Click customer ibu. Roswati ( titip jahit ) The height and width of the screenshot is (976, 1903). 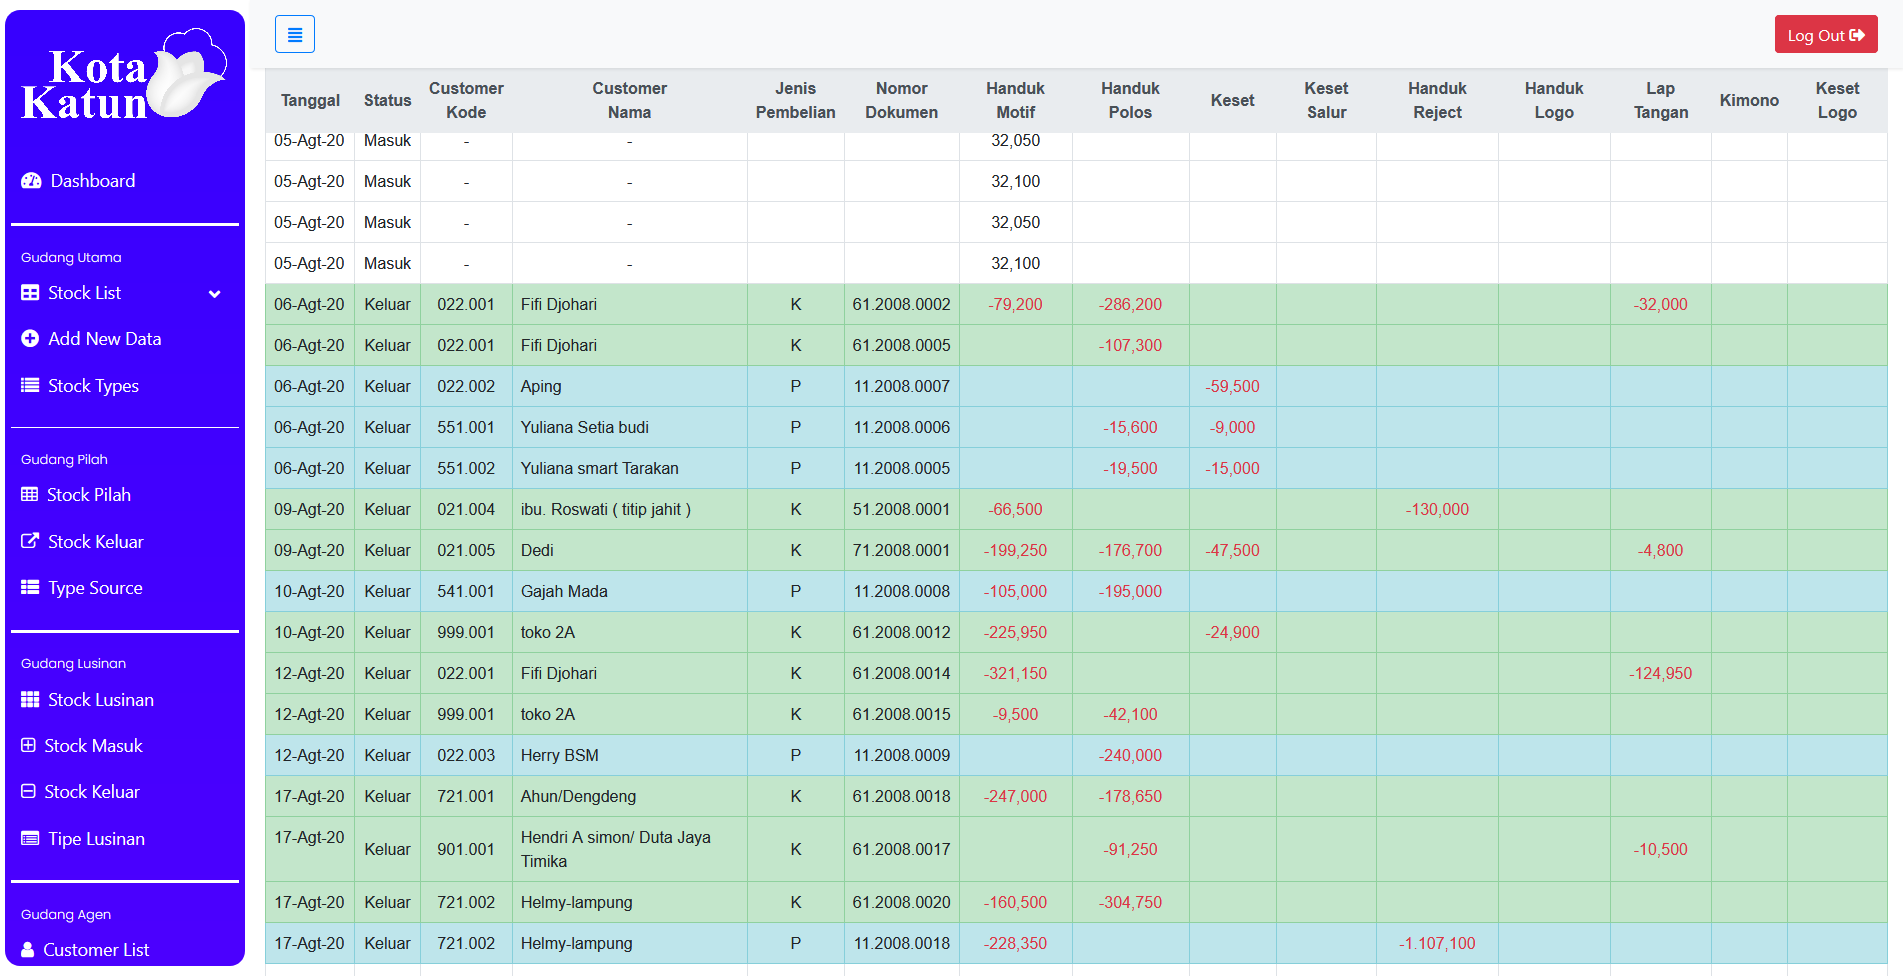point(605,509)
